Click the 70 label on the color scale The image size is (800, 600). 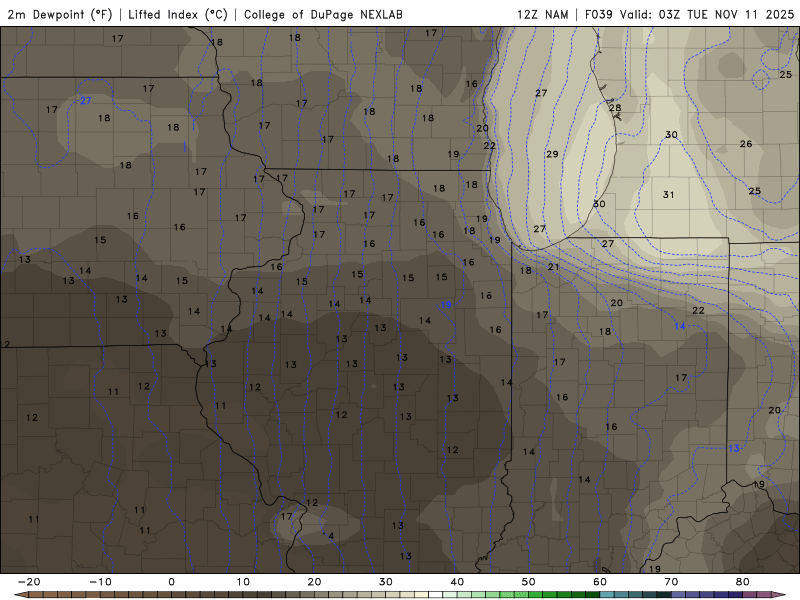(671, 582)
